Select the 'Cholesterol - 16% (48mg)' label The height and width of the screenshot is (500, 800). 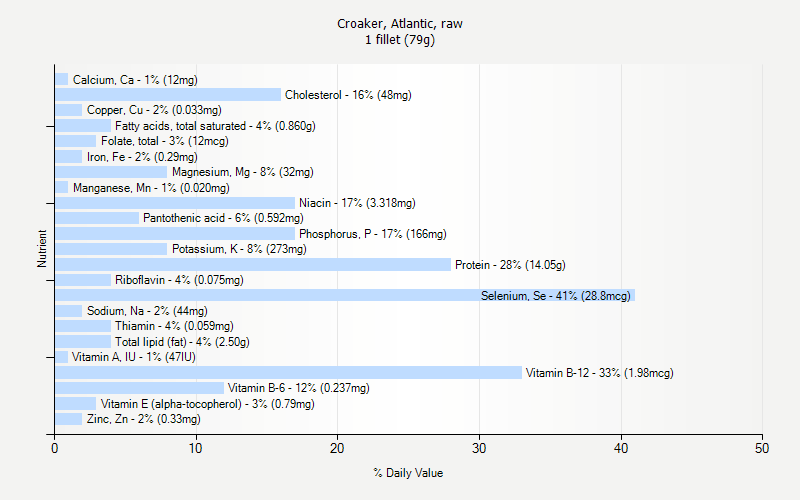click(348, 95)
